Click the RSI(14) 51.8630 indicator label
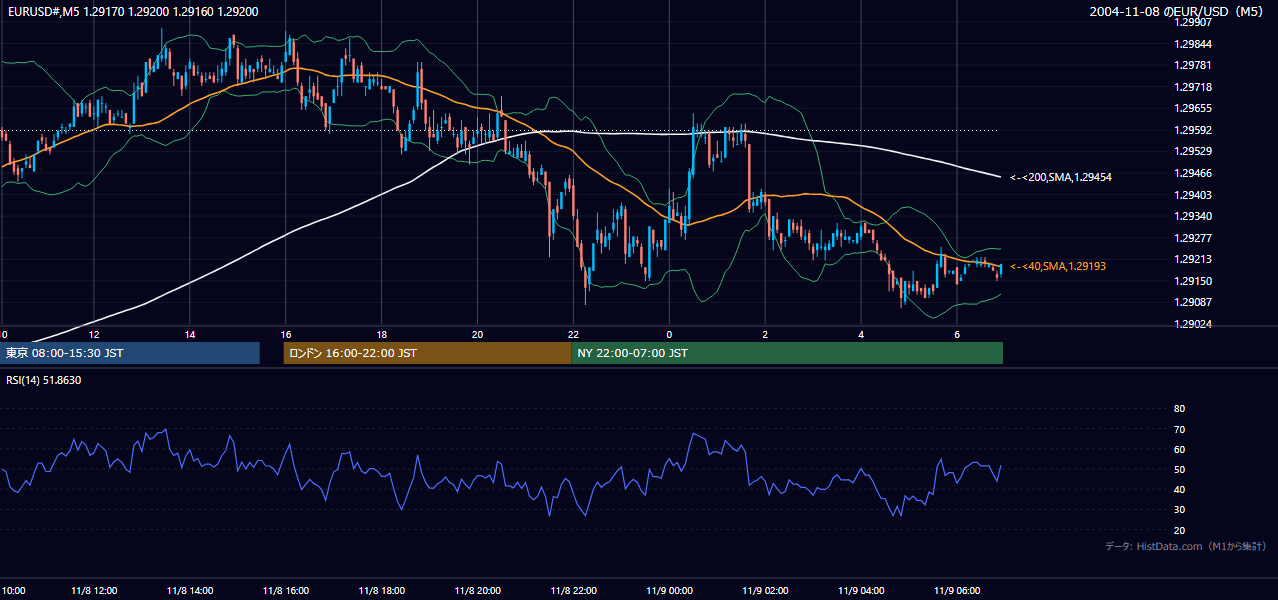The width and height of the screenshot is (1278, 600). click(44, 380)
